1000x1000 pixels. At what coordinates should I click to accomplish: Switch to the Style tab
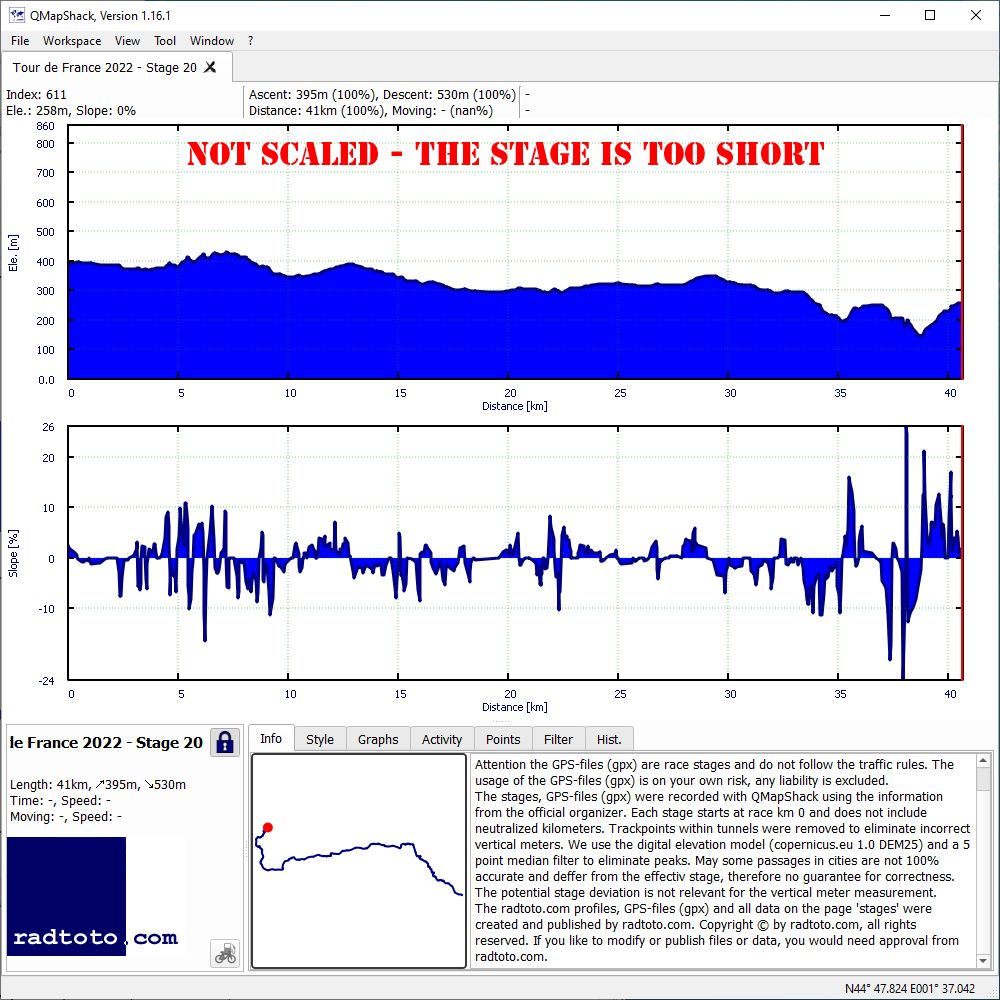click(x=320, y=739)
